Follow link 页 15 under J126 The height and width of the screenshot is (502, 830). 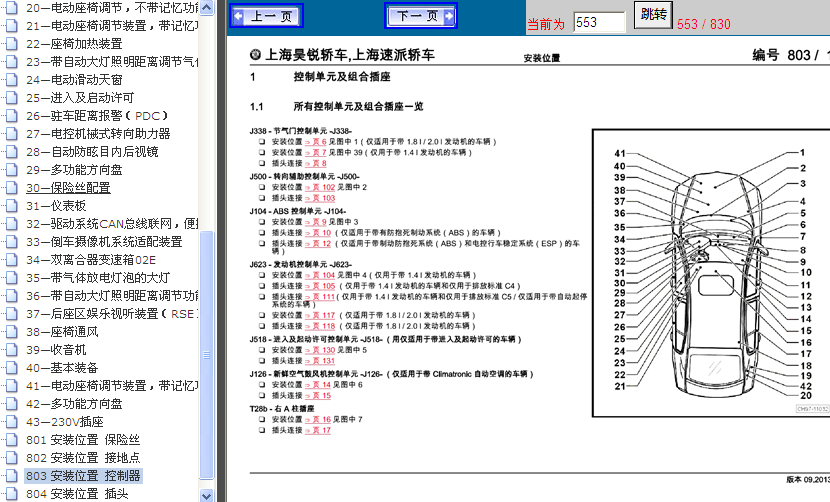[x=318, y=396]
